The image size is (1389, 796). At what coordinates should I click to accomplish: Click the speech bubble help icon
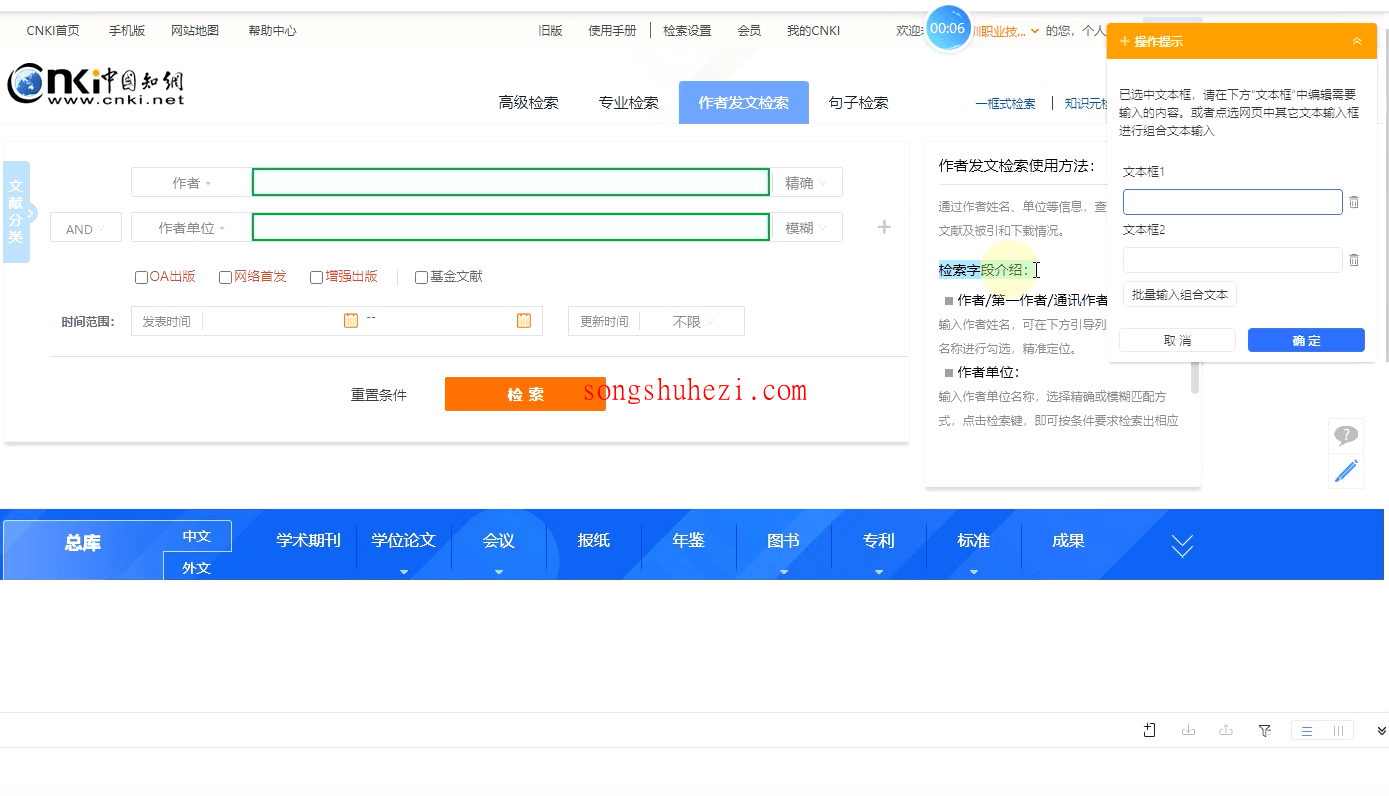[1346, 436]
